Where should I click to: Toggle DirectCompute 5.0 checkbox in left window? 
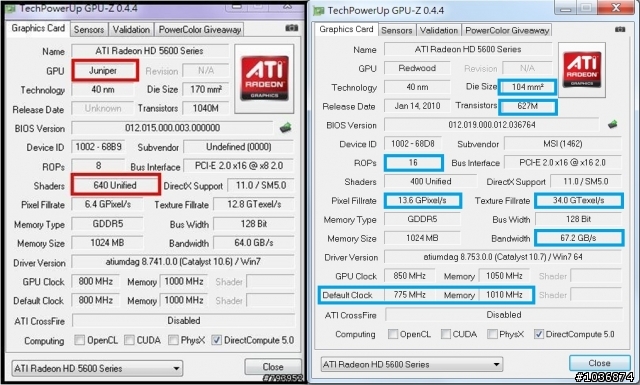point(217,340)
